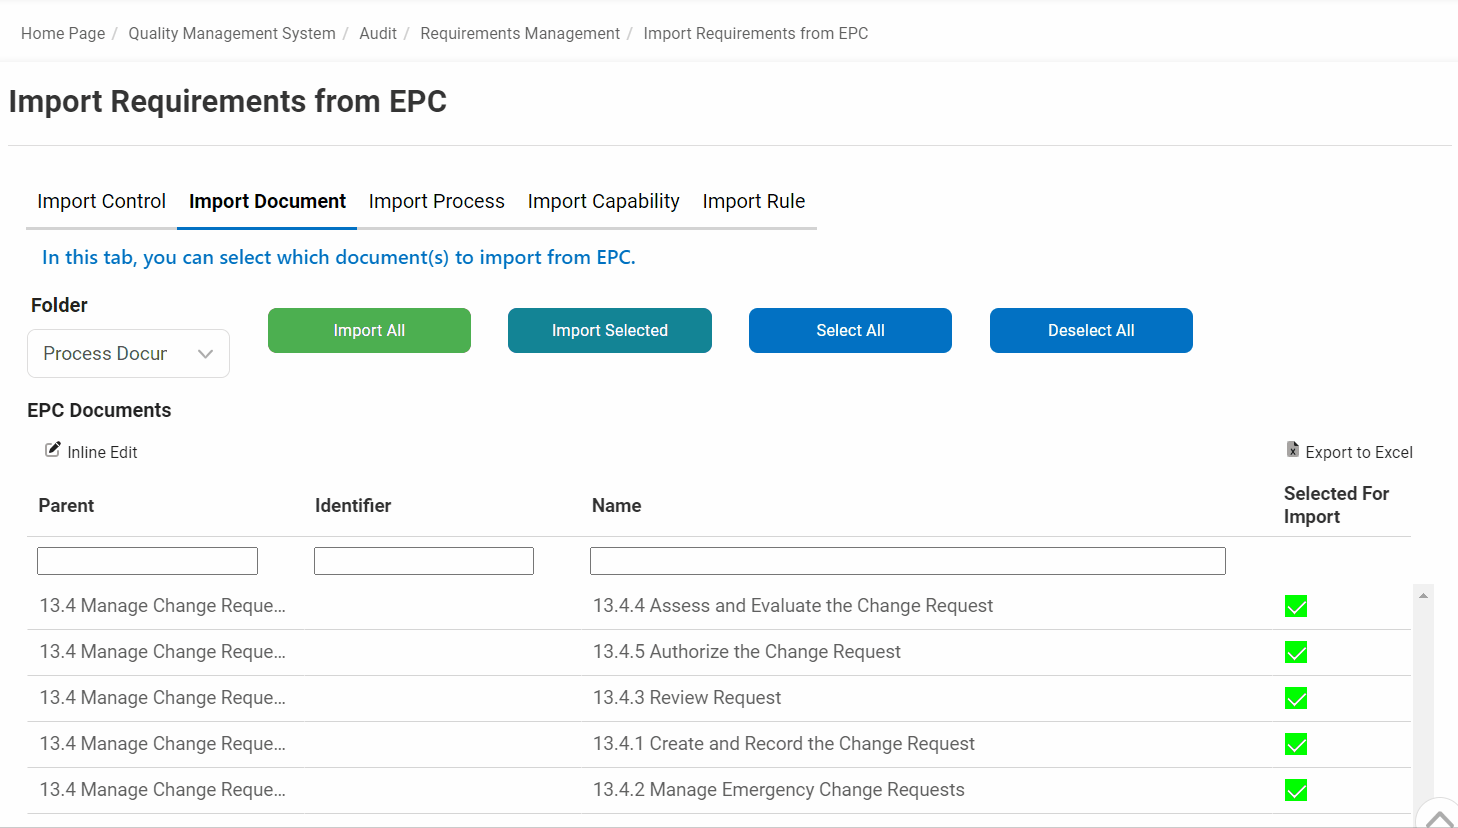Click the Name column filter field
Screen dimensions: 1458x828
tap(907, 561)
